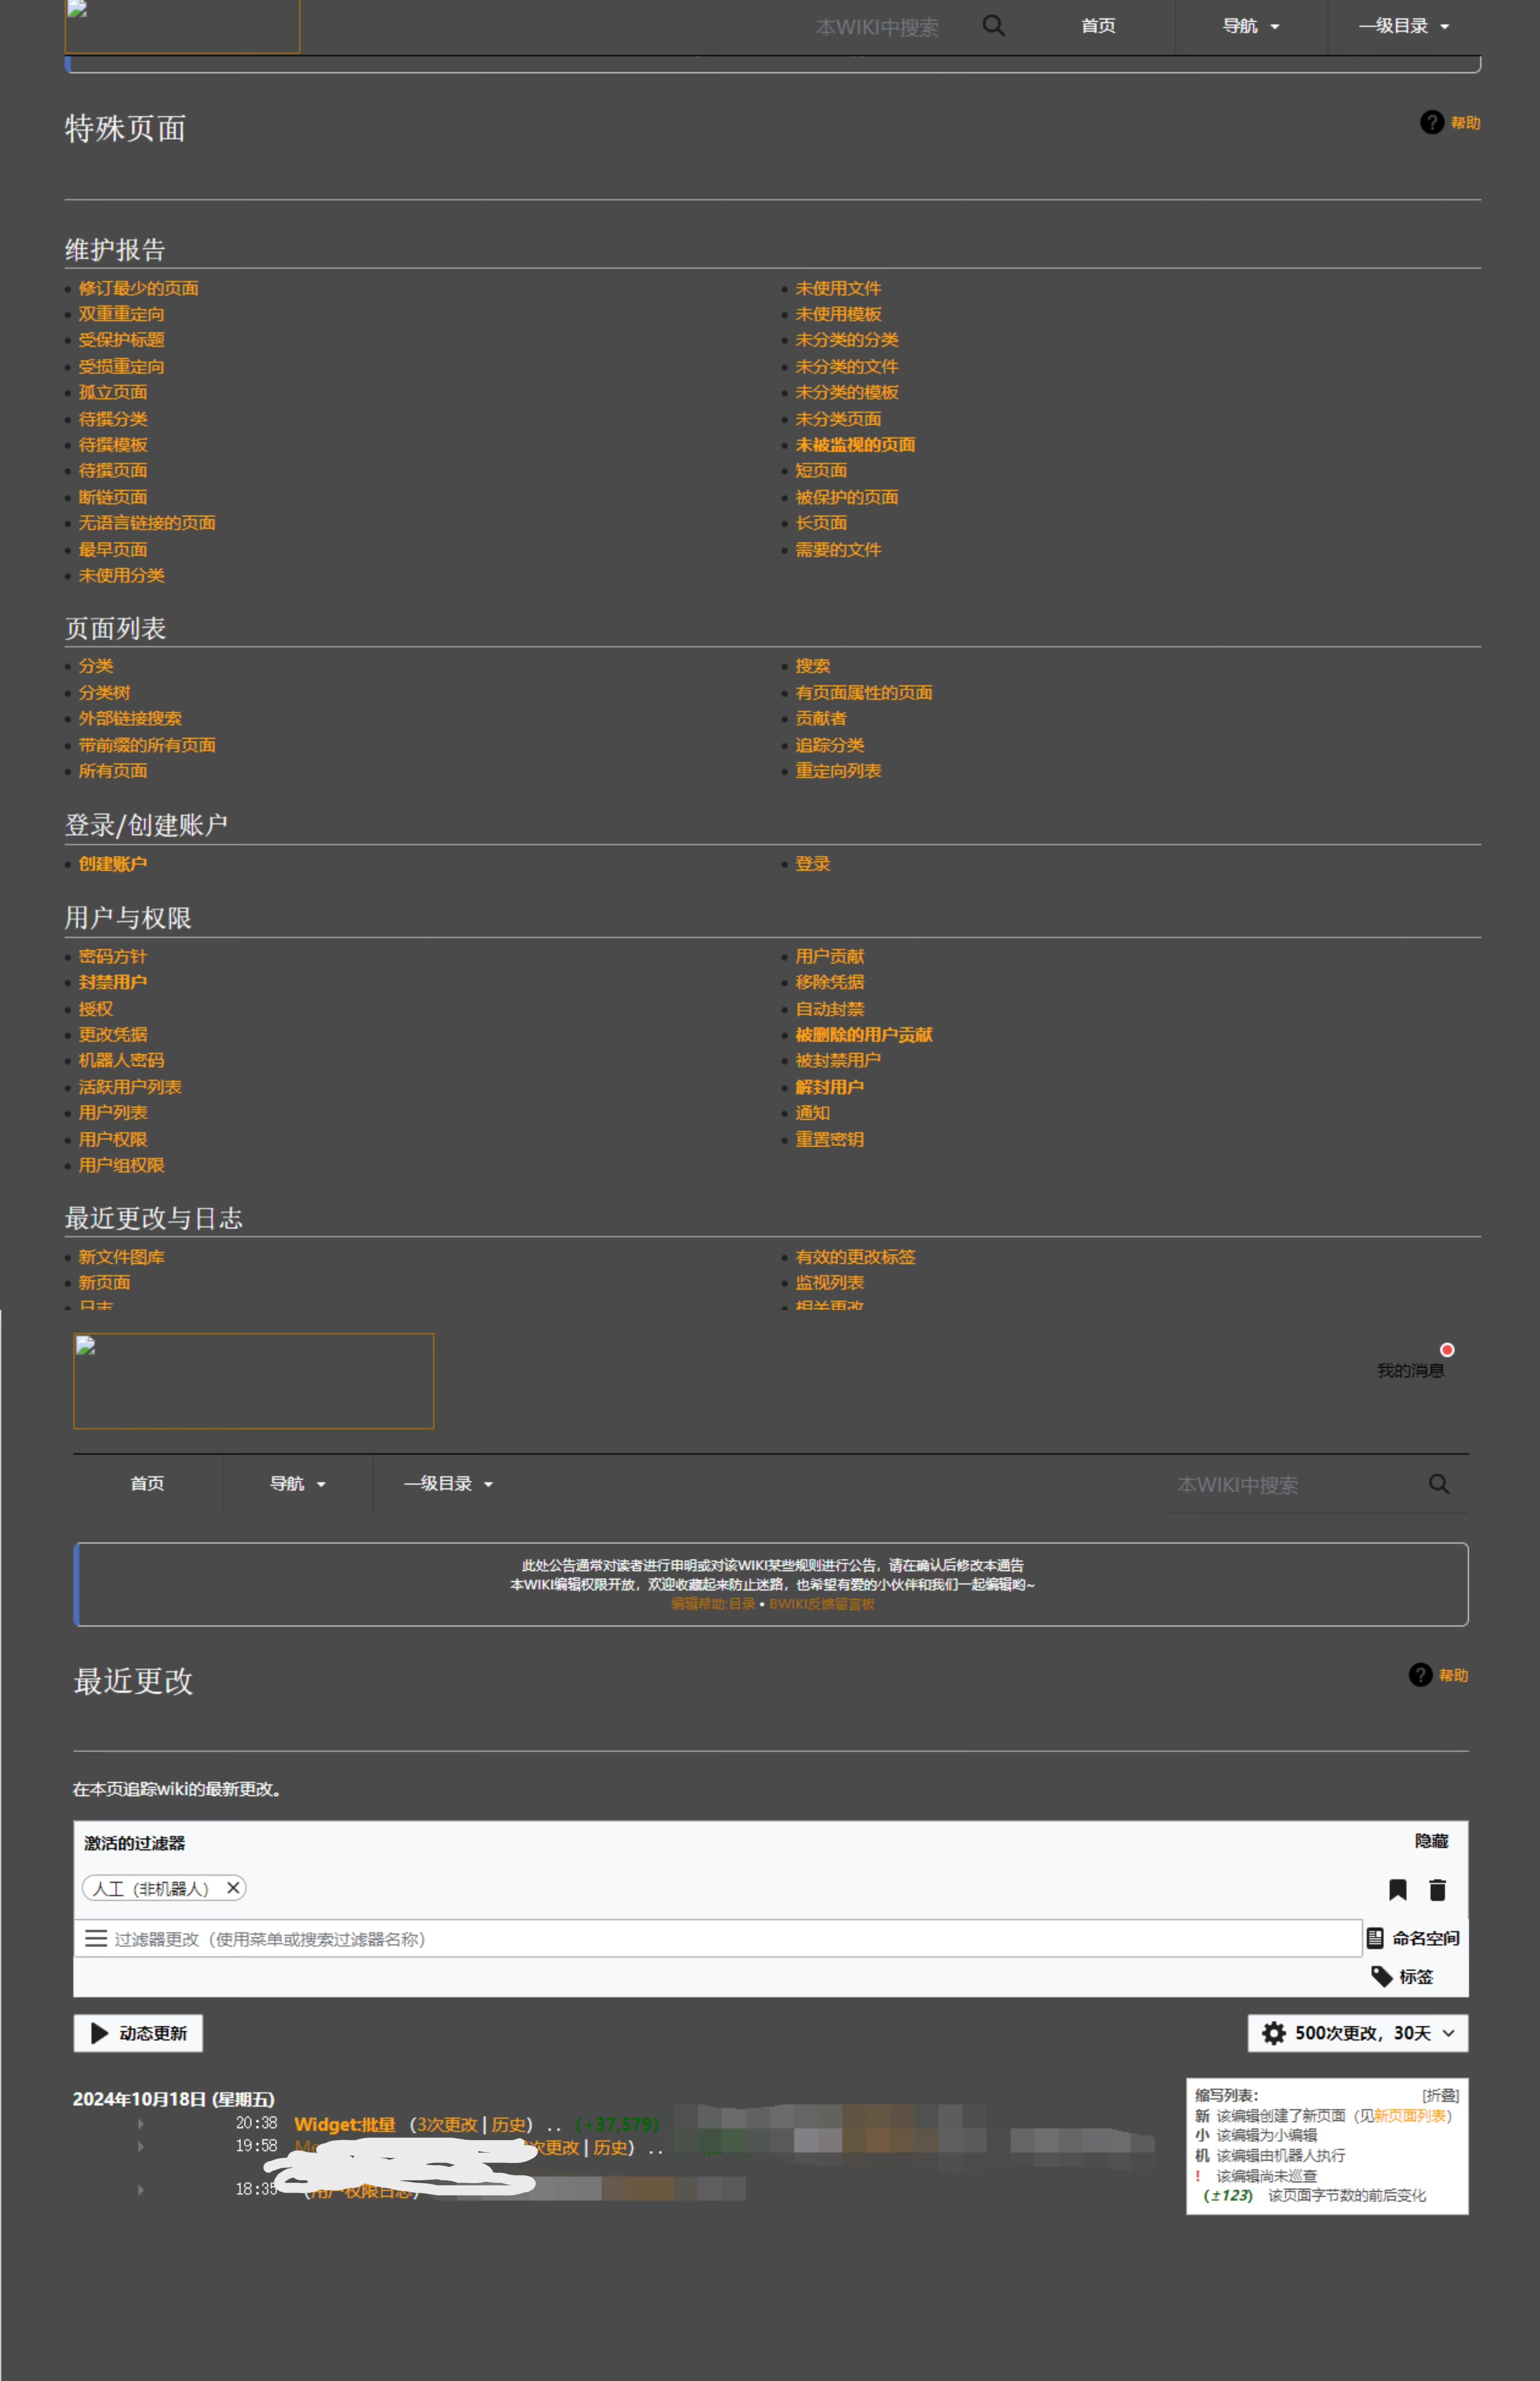Expand the 18:35 change row arrow
The width and height of the screenshot is (1540, 2381).
(x=141, y=2190)
